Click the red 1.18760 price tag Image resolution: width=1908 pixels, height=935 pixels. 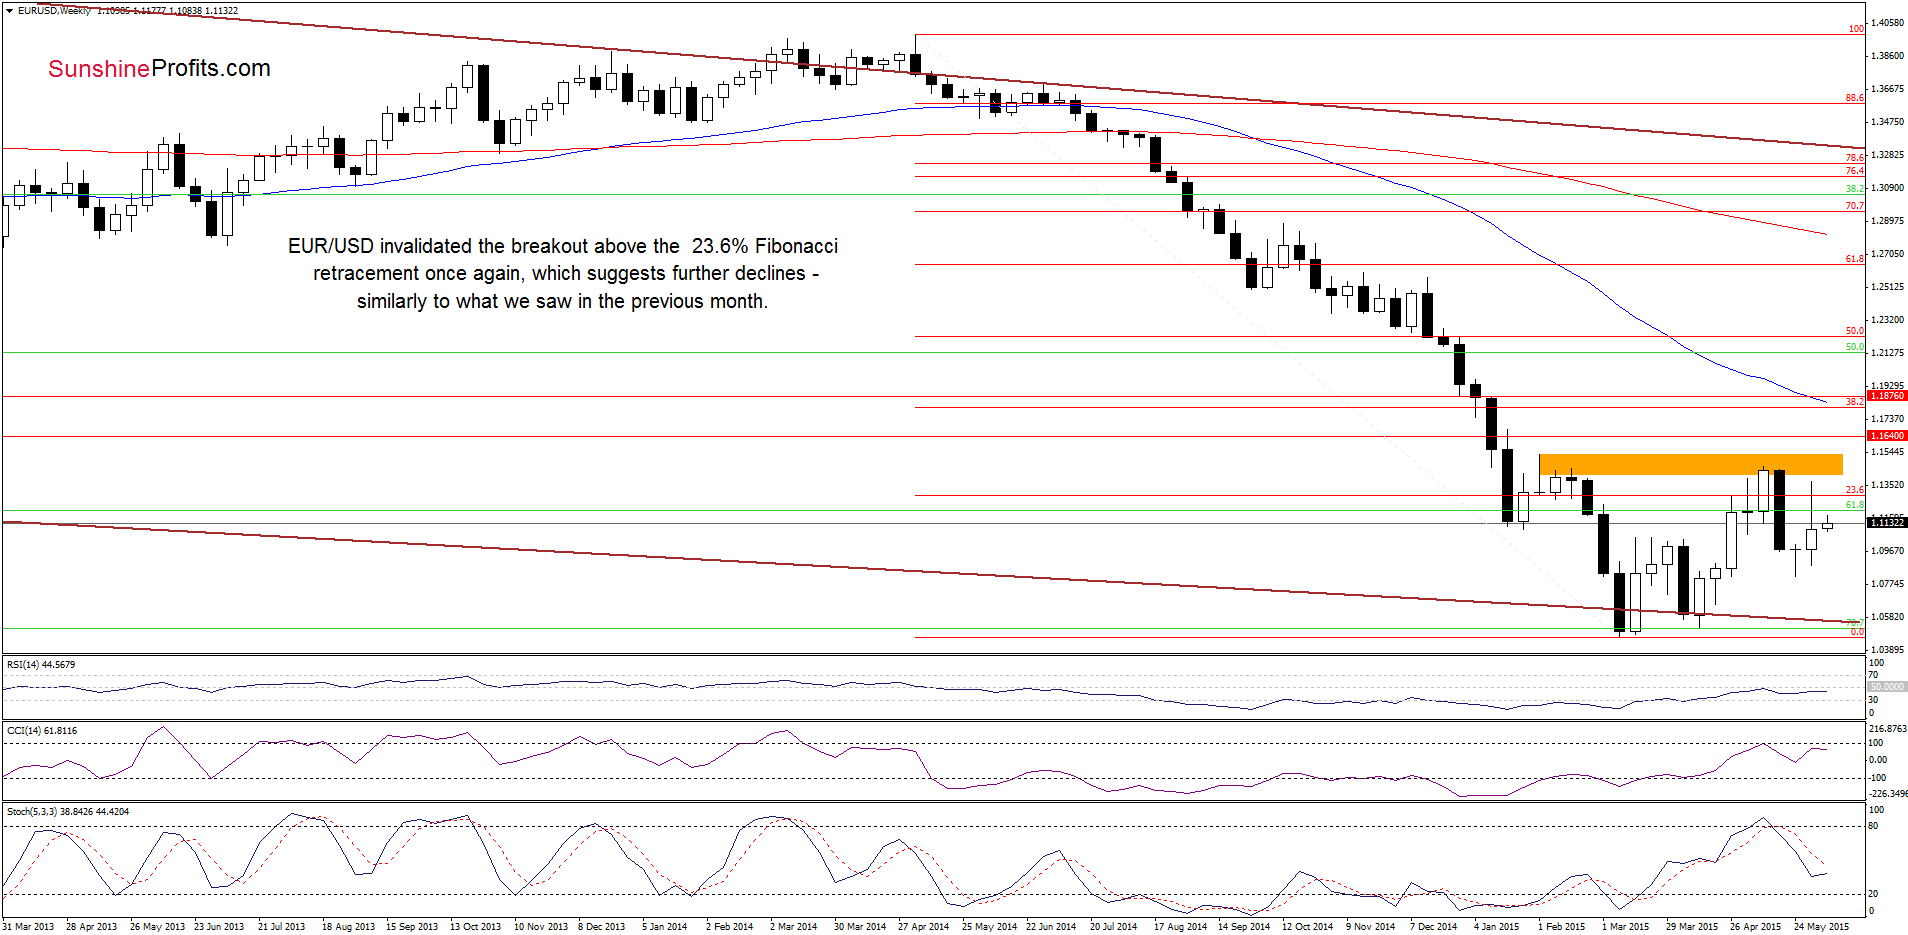[x=1887, y=396]
